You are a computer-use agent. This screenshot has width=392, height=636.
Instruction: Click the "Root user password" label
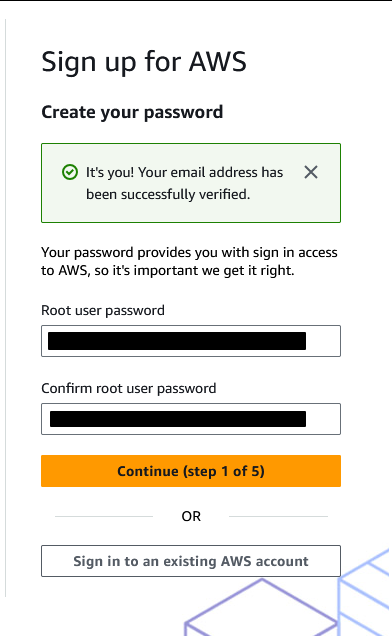(103, 311)
